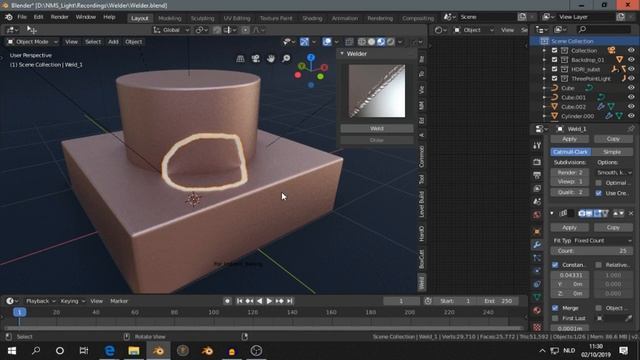Switch to Modeling workspace tab
The image size is (640, 360).
pyautogui.click(x=169, y=18)
